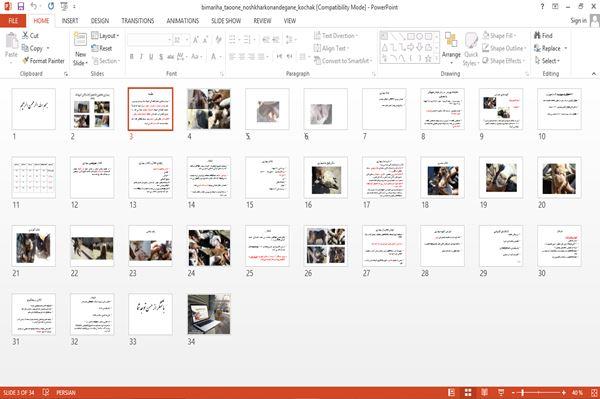The width and height of the screenshot is (600, 399).
Task: Click the Redo/Repeat icon
Action: (51, 7)
